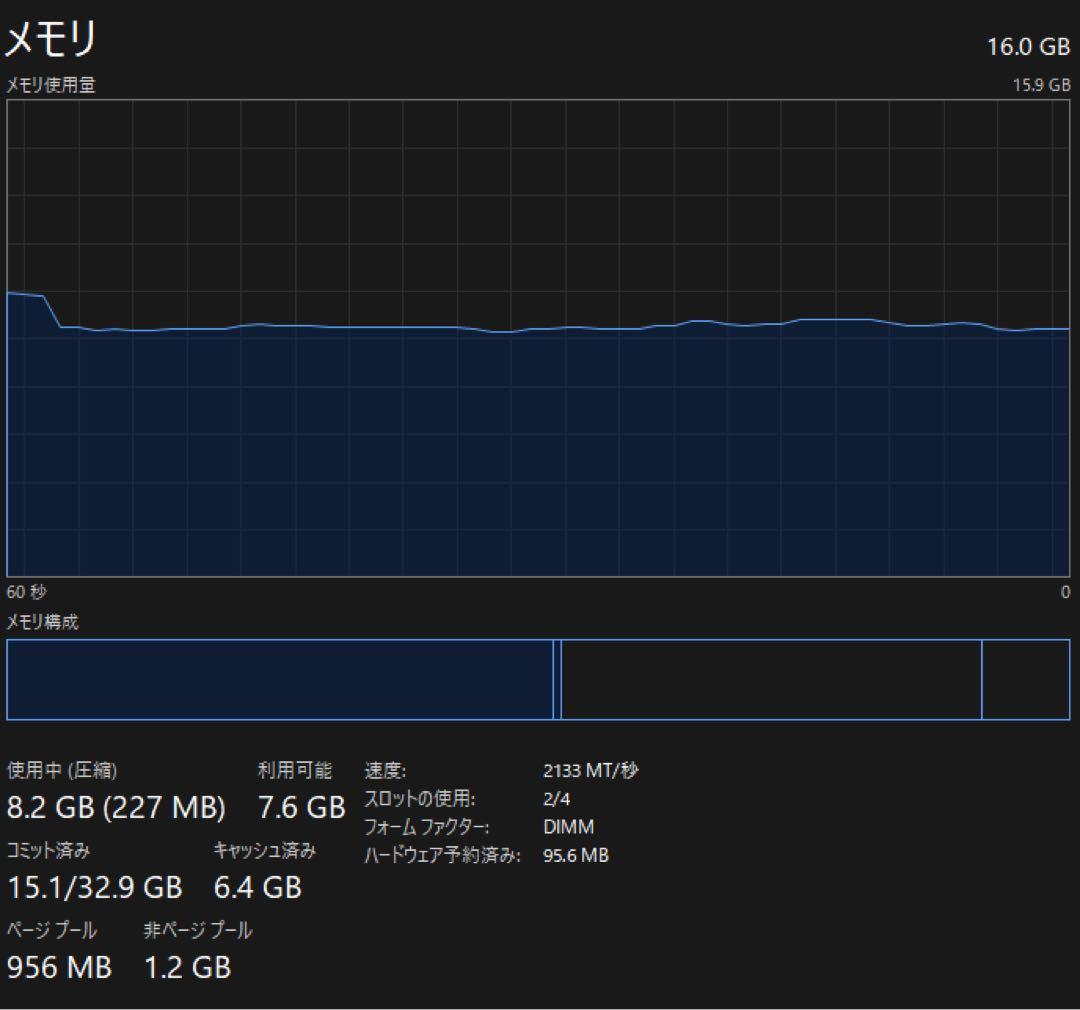
Task: Click the thin modified segment in composition bar
Action: (x=557, y=680)
